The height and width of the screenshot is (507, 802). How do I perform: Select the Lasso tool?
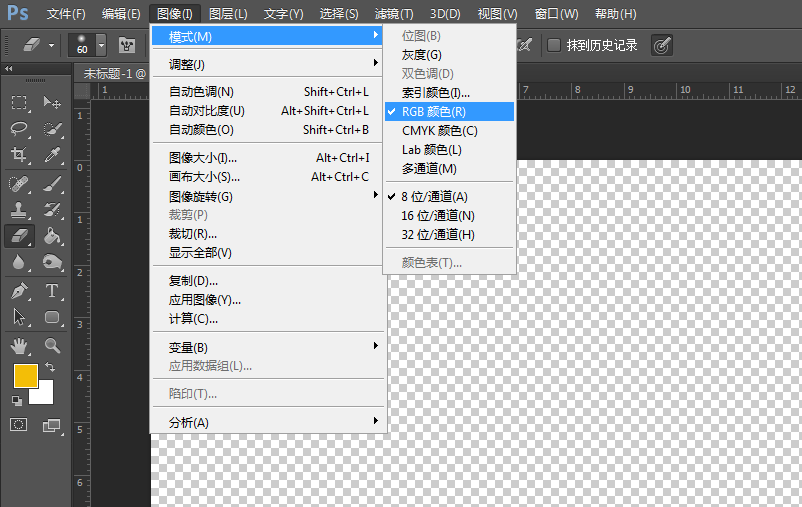coord(19,128)
